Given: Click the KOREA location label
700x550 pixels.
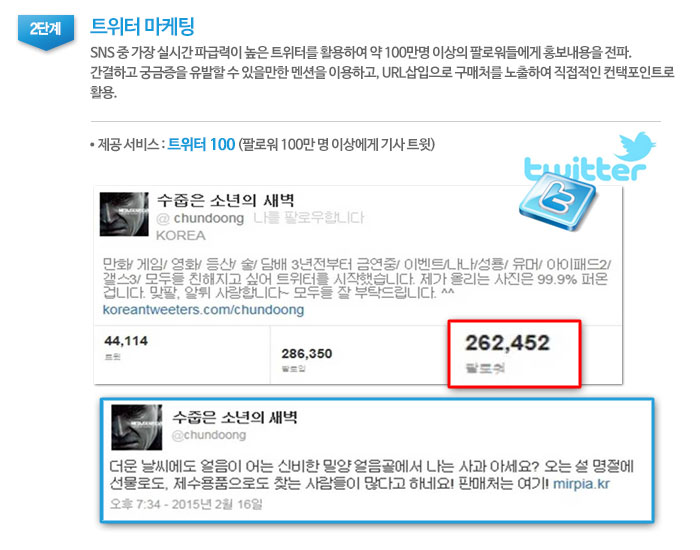Looking at the screenshot, I should click(x=181, y=235).
